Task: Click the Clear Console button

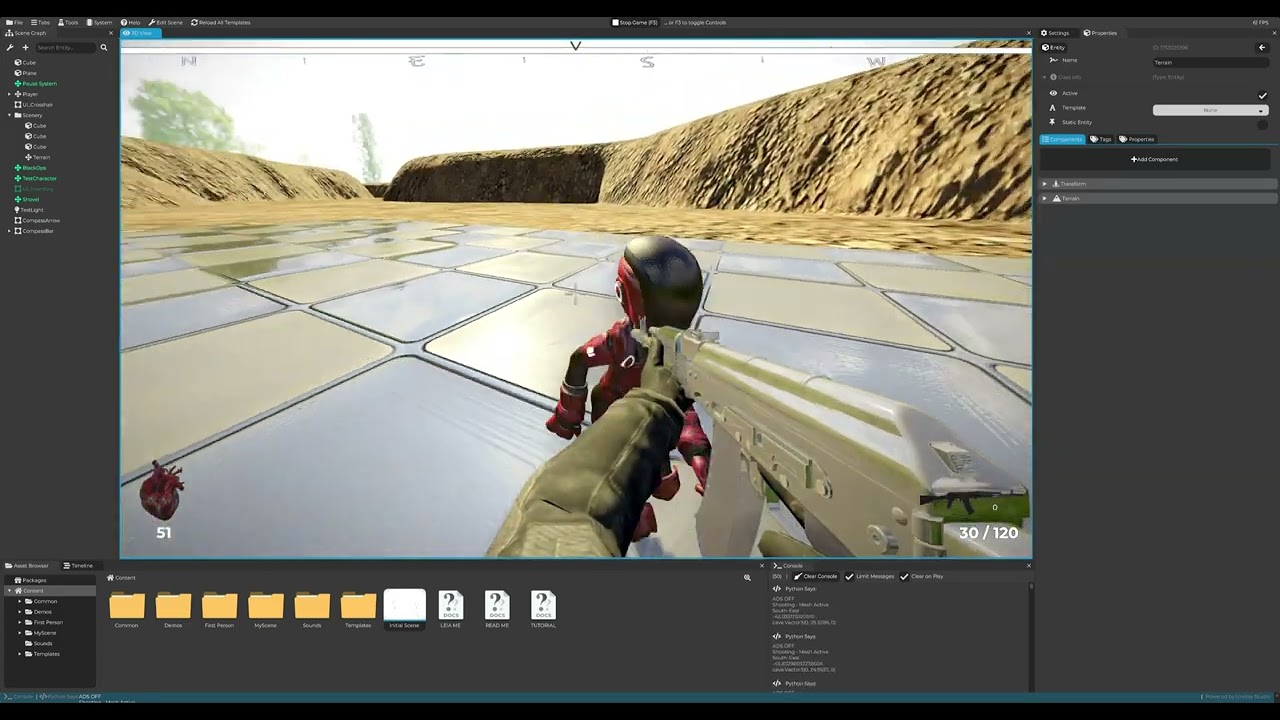Action: click(x=815, y=576)
